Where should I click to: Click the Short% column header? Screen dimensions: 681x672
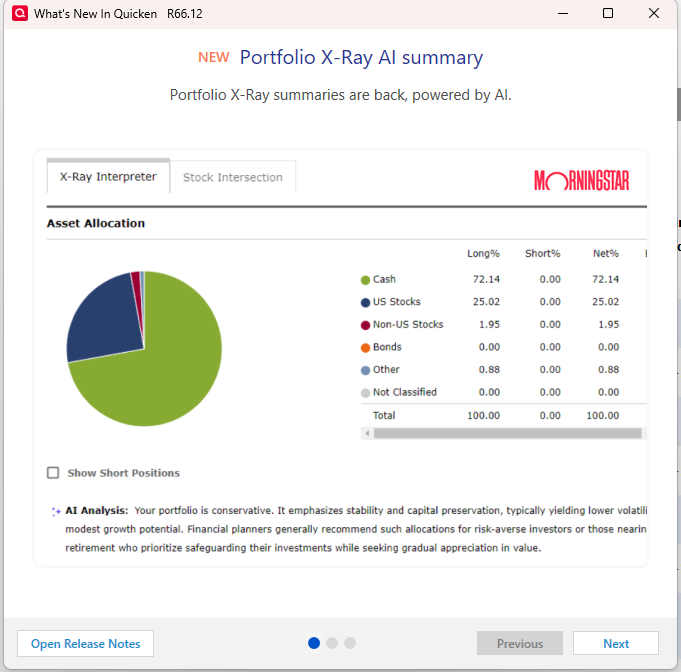point(542,253)
